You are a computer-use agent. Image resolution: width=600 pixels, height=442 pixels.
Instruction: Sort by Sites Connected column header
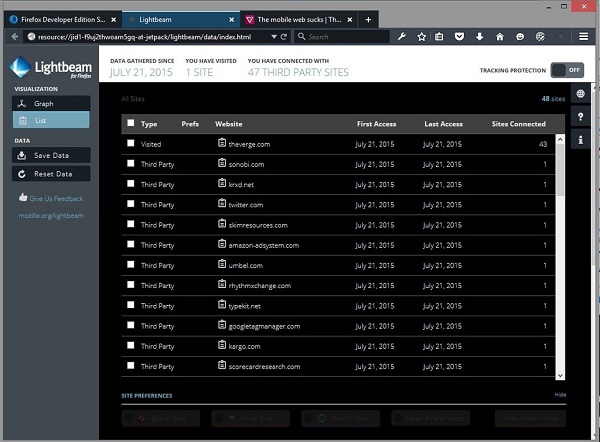pyautogui.click(x=520, y=124)
